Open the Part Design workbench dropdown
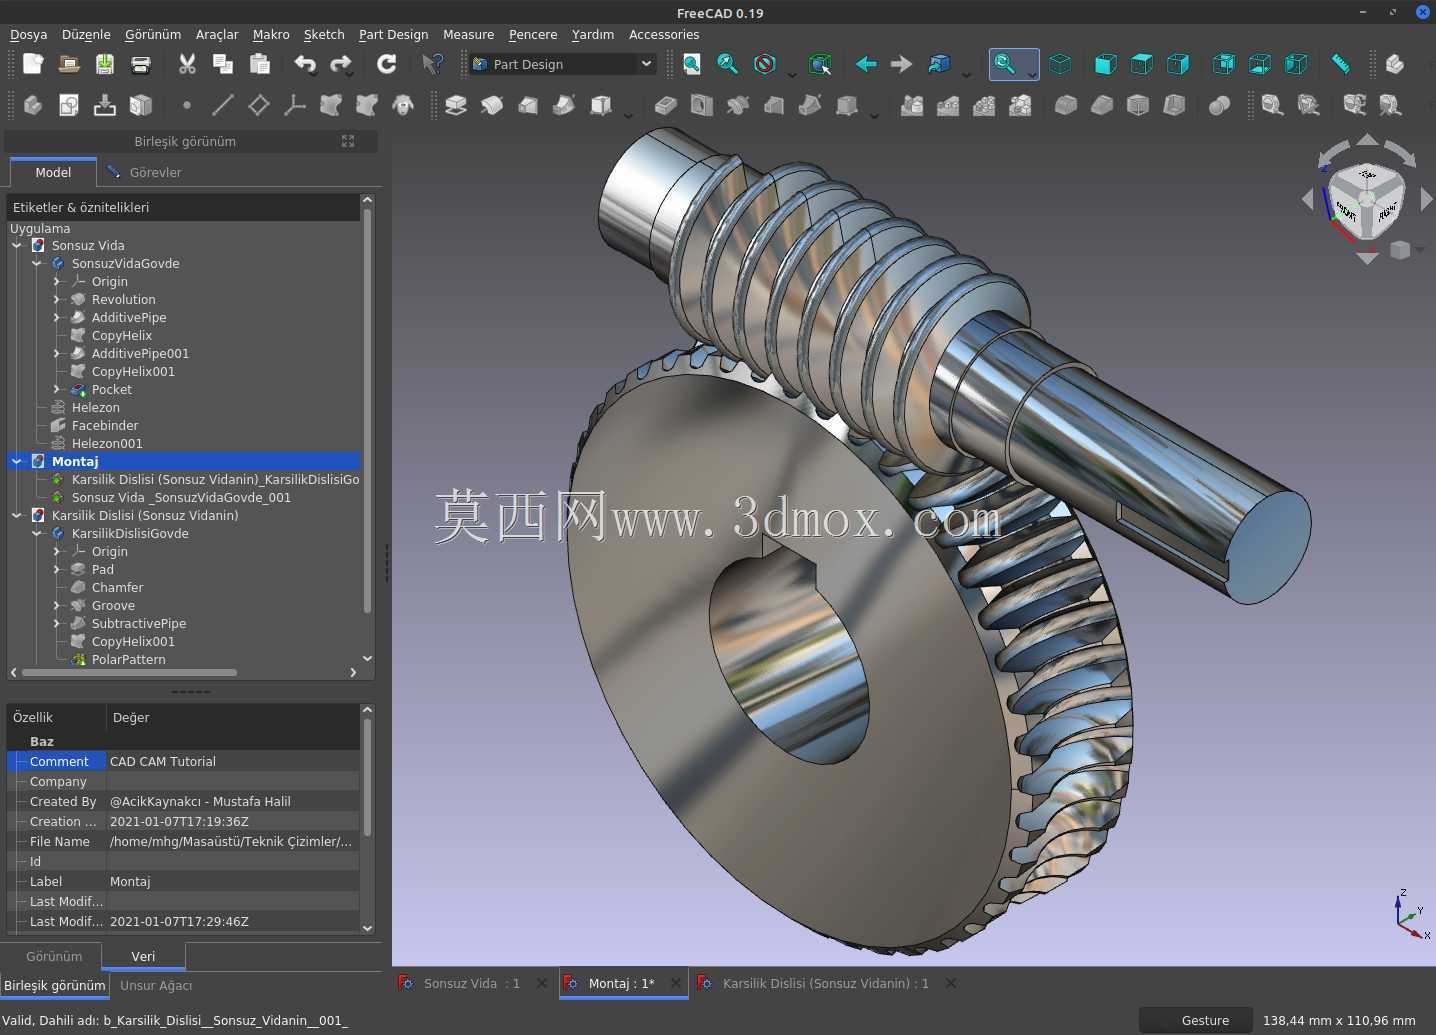1436x1035 pixels. click(563, 64)
